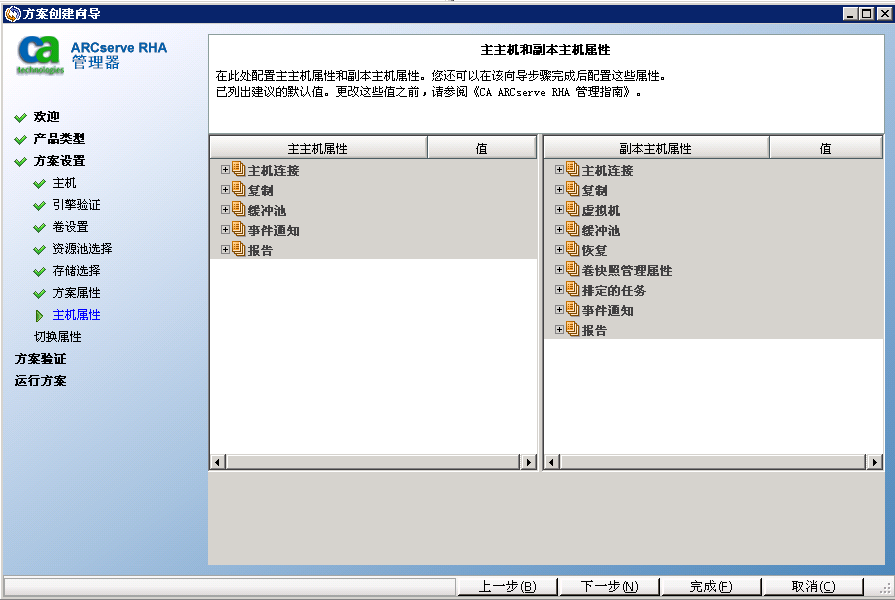895x600 pixels.
Task: Expand the 复制 node under 副本主机属性
Action: (x=558, y=189)
